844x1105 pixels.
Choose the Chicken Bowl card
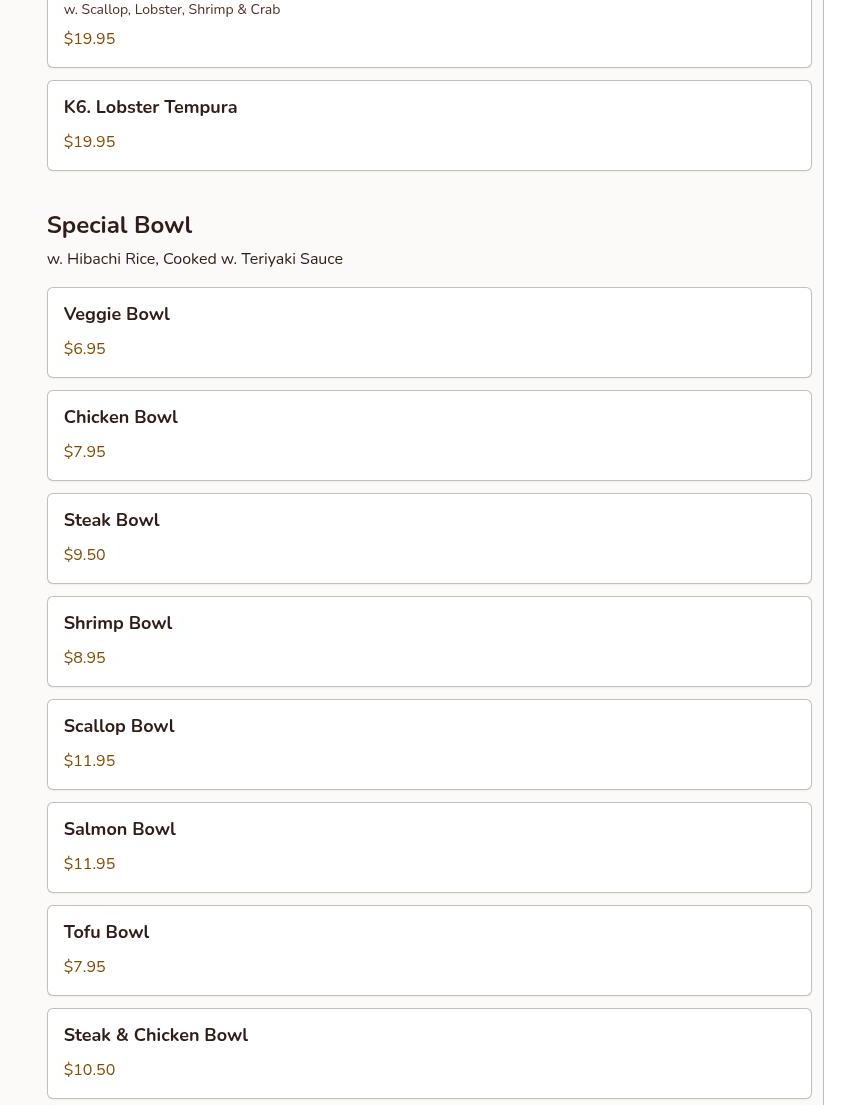429,436
